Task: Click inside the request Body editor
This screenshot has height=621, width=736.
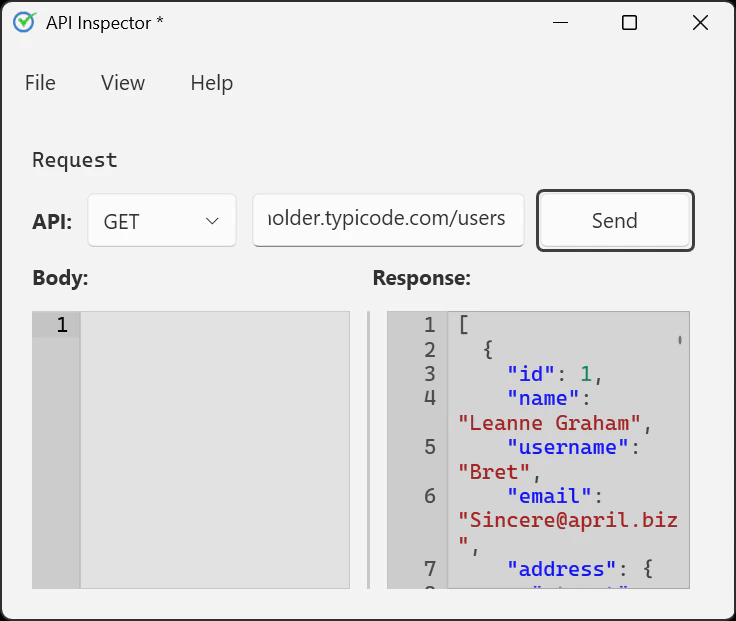Action: pos(215,449)
